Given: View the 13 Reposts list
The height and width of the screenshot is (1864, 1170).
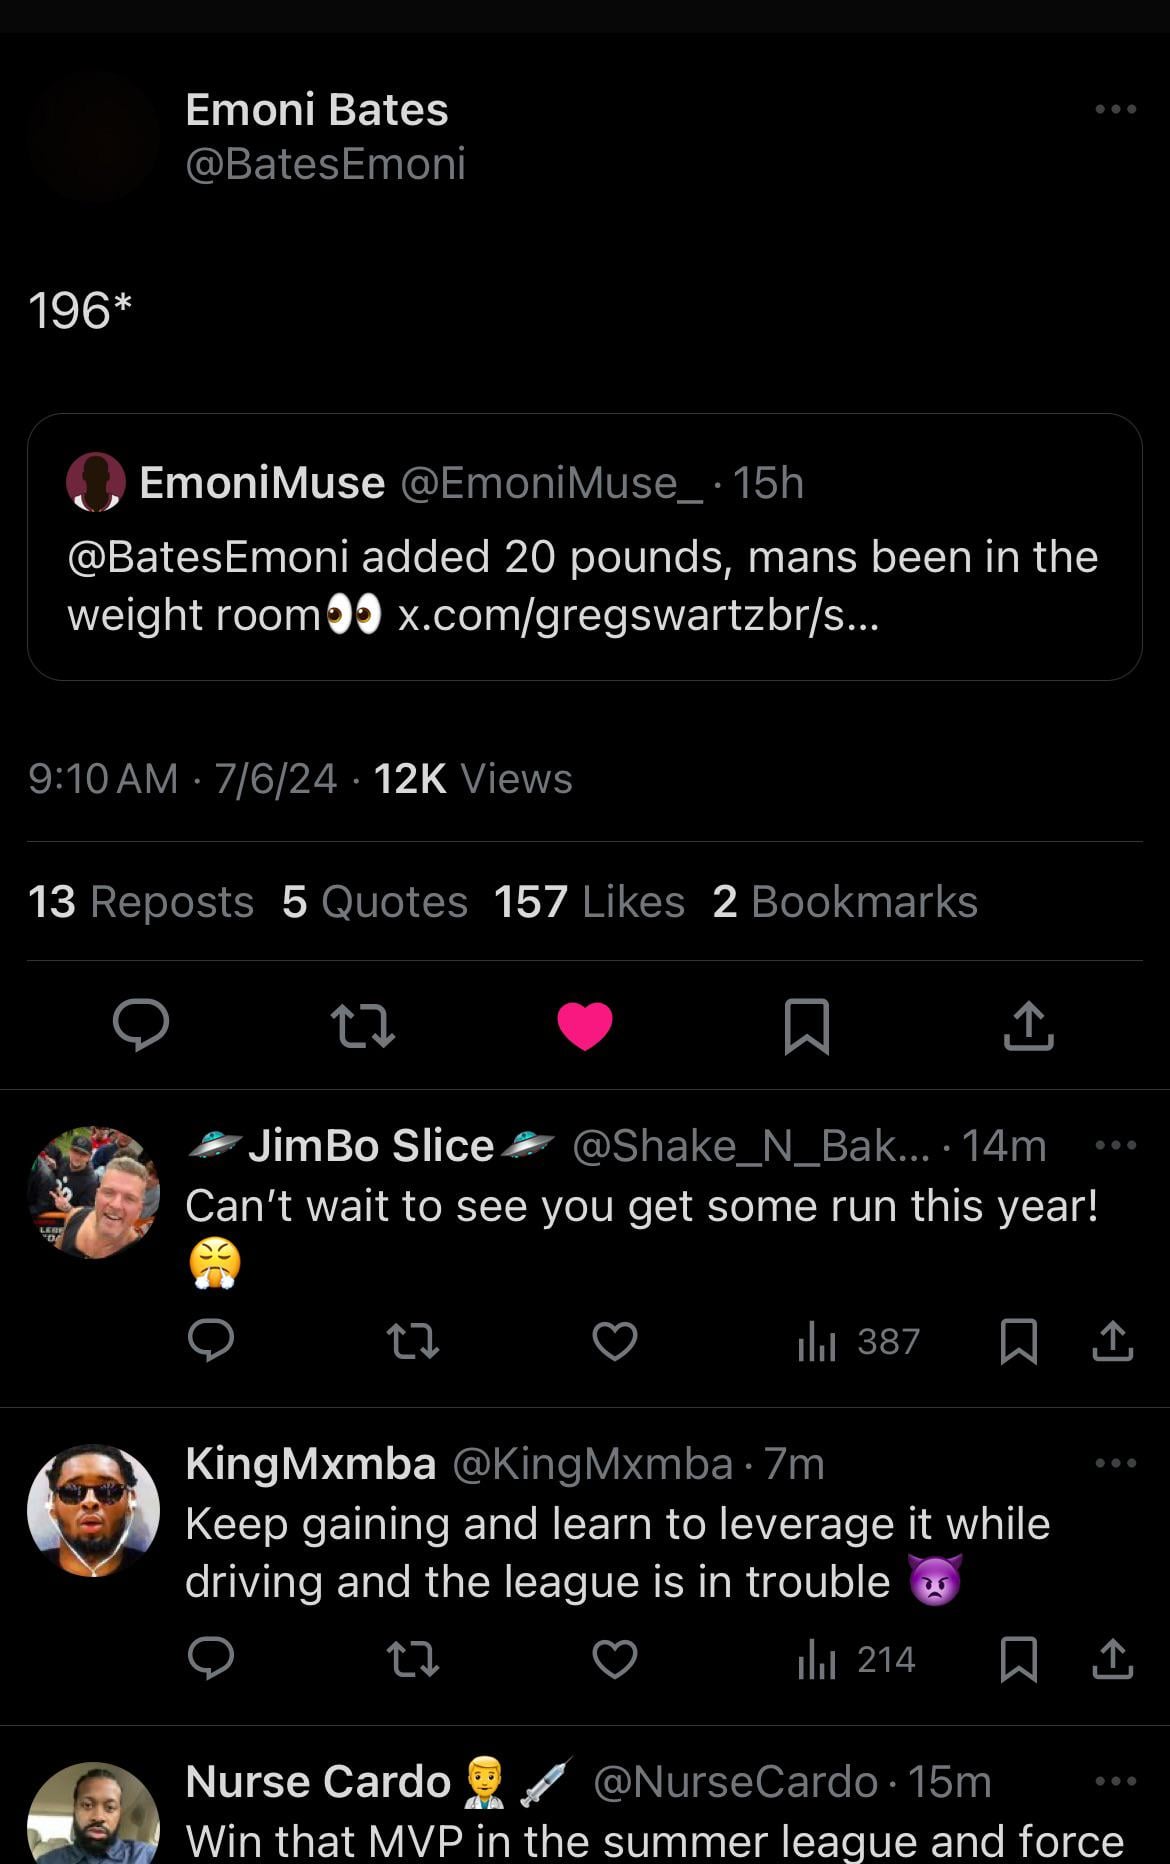Looking at the screenshot, I should pyautogui.click(x=141, y=902).
